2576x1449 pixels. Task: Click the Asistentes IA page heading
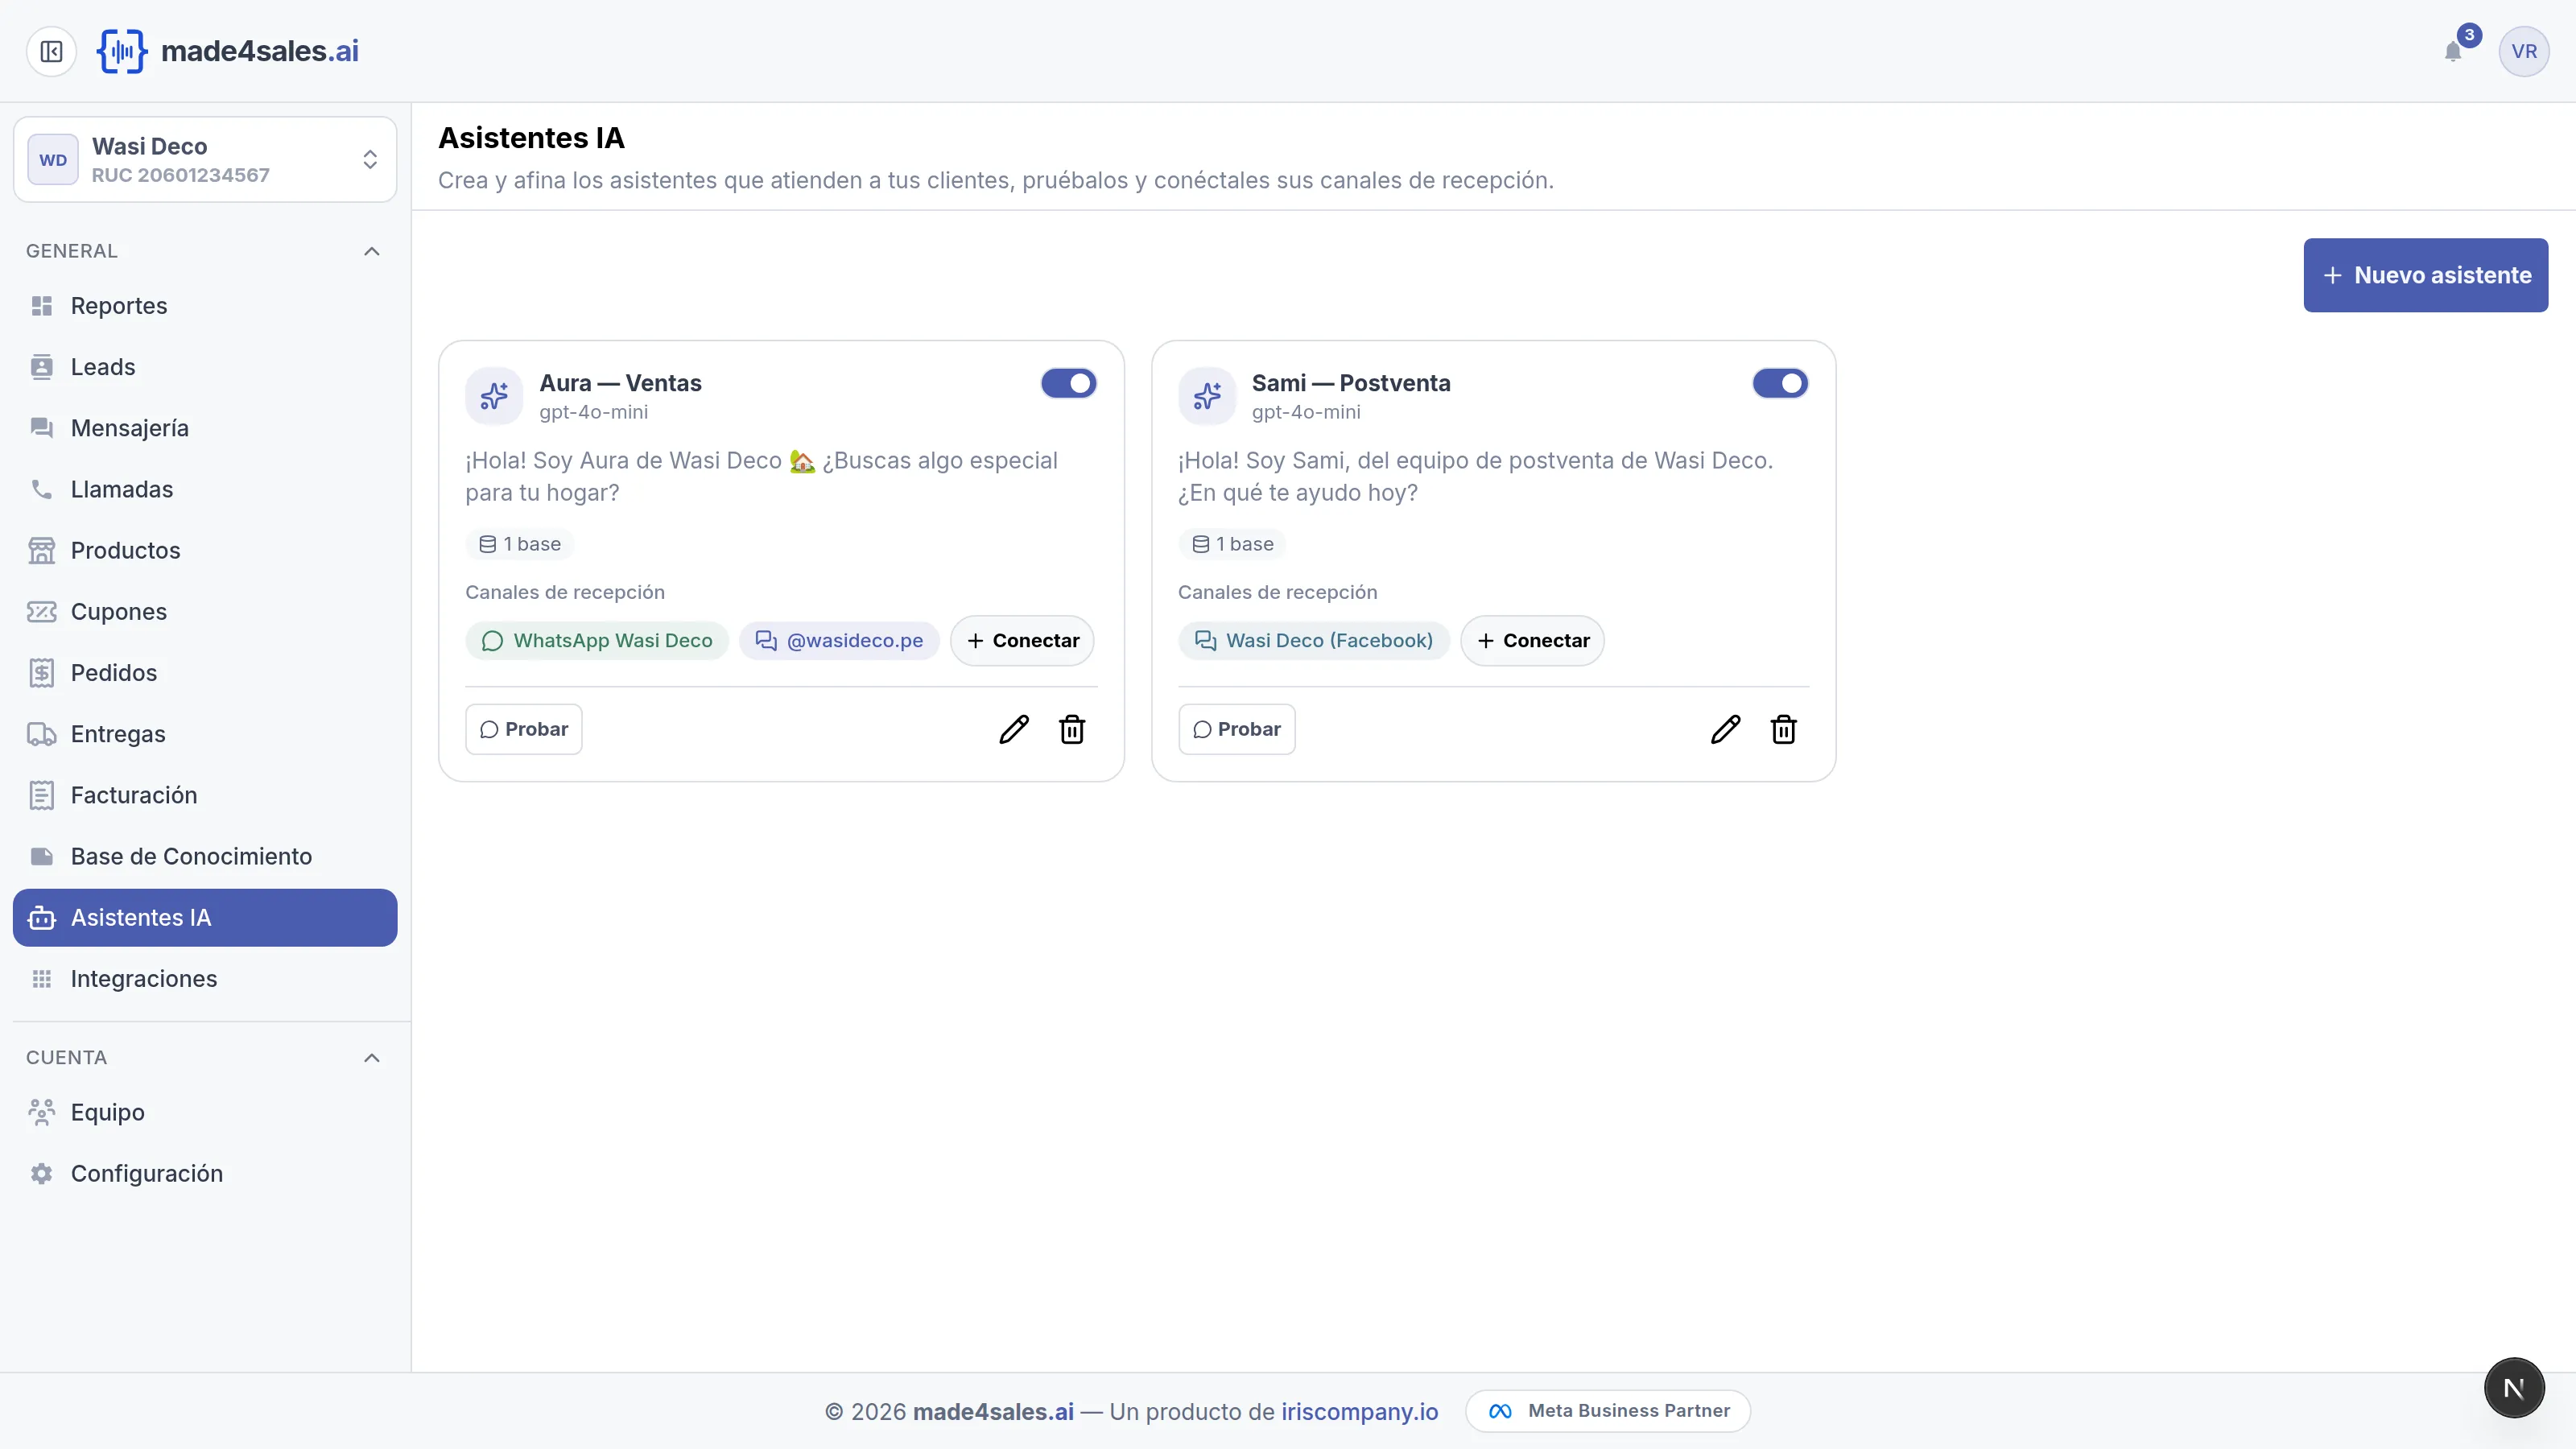pyautogui.click(x=531, y=138)
